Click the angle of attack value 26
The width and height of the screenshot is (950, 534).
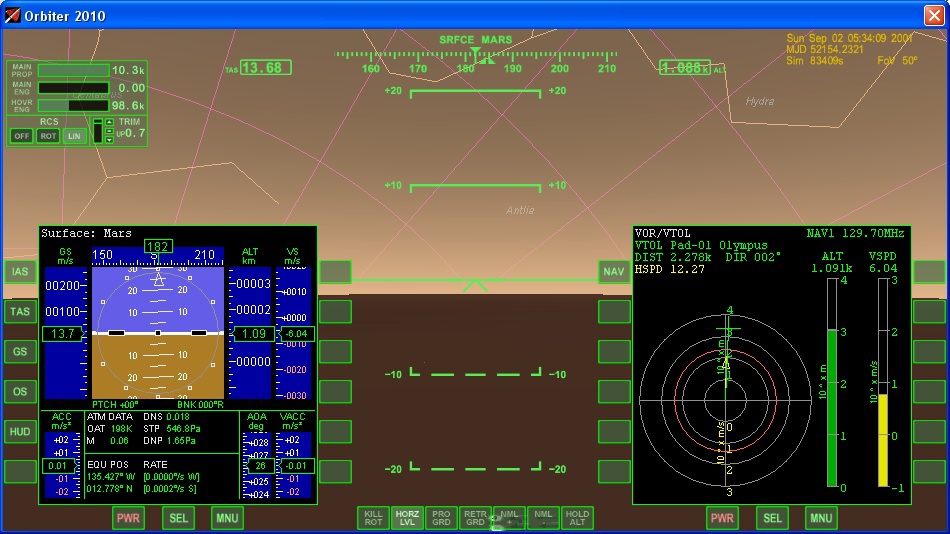tap(261, 466)
